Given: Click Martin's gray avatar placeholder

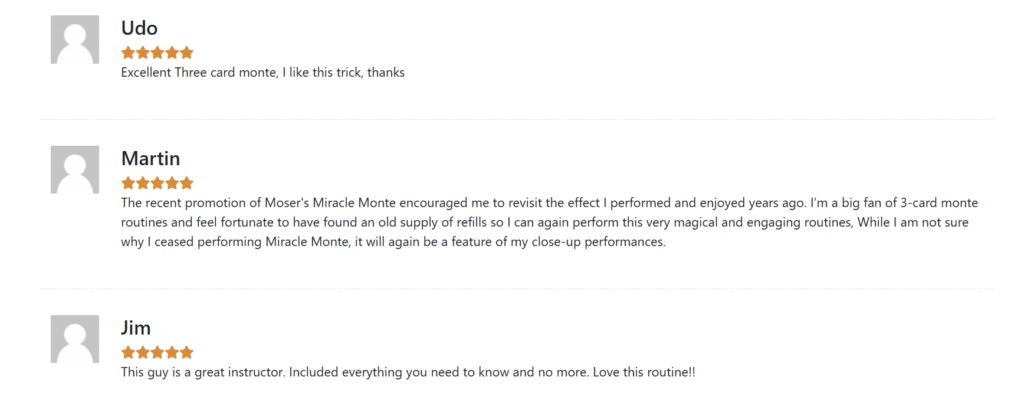Looking at the screenshot, I should point(75,170).
